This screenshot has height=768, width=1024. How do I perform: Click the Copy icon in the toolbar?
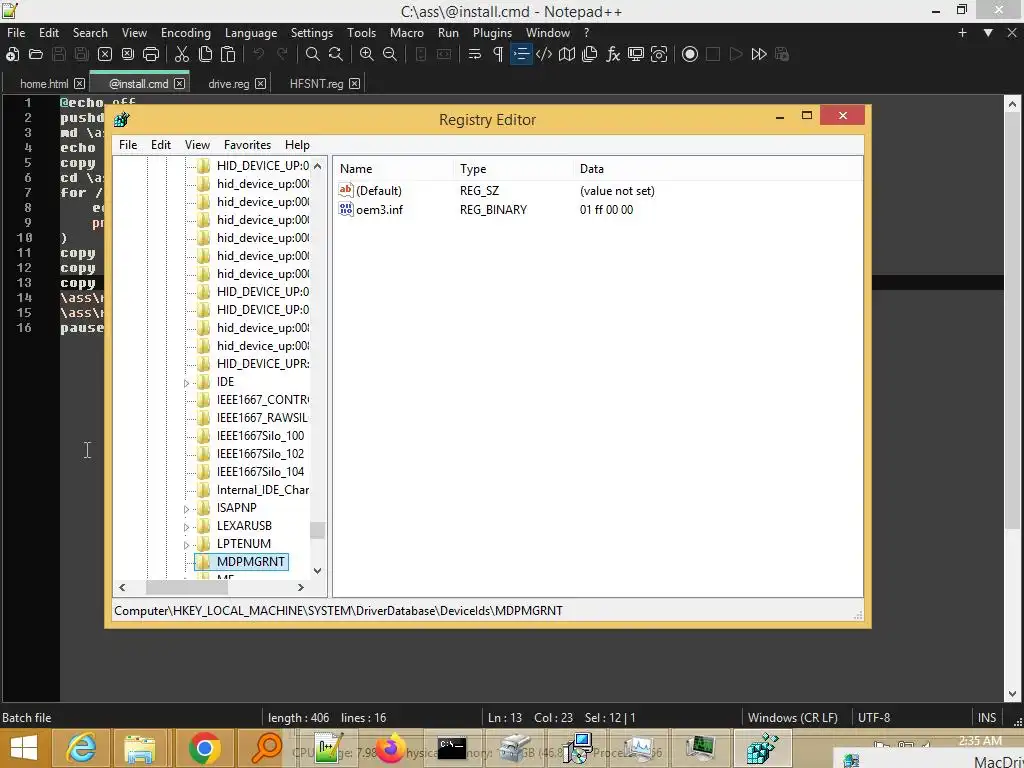pyautogui.click(x=205, y=54)
